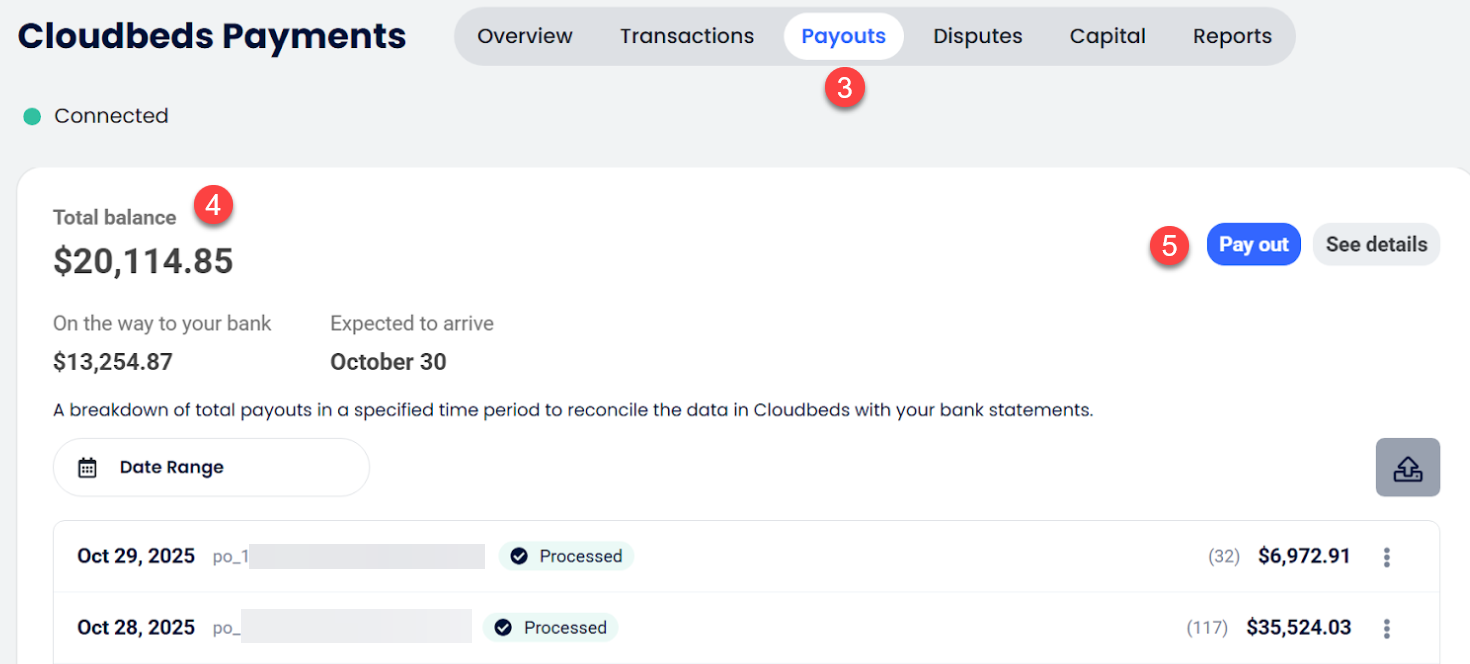
Task: Open the Transactions tab
Action: coord(687,37)
